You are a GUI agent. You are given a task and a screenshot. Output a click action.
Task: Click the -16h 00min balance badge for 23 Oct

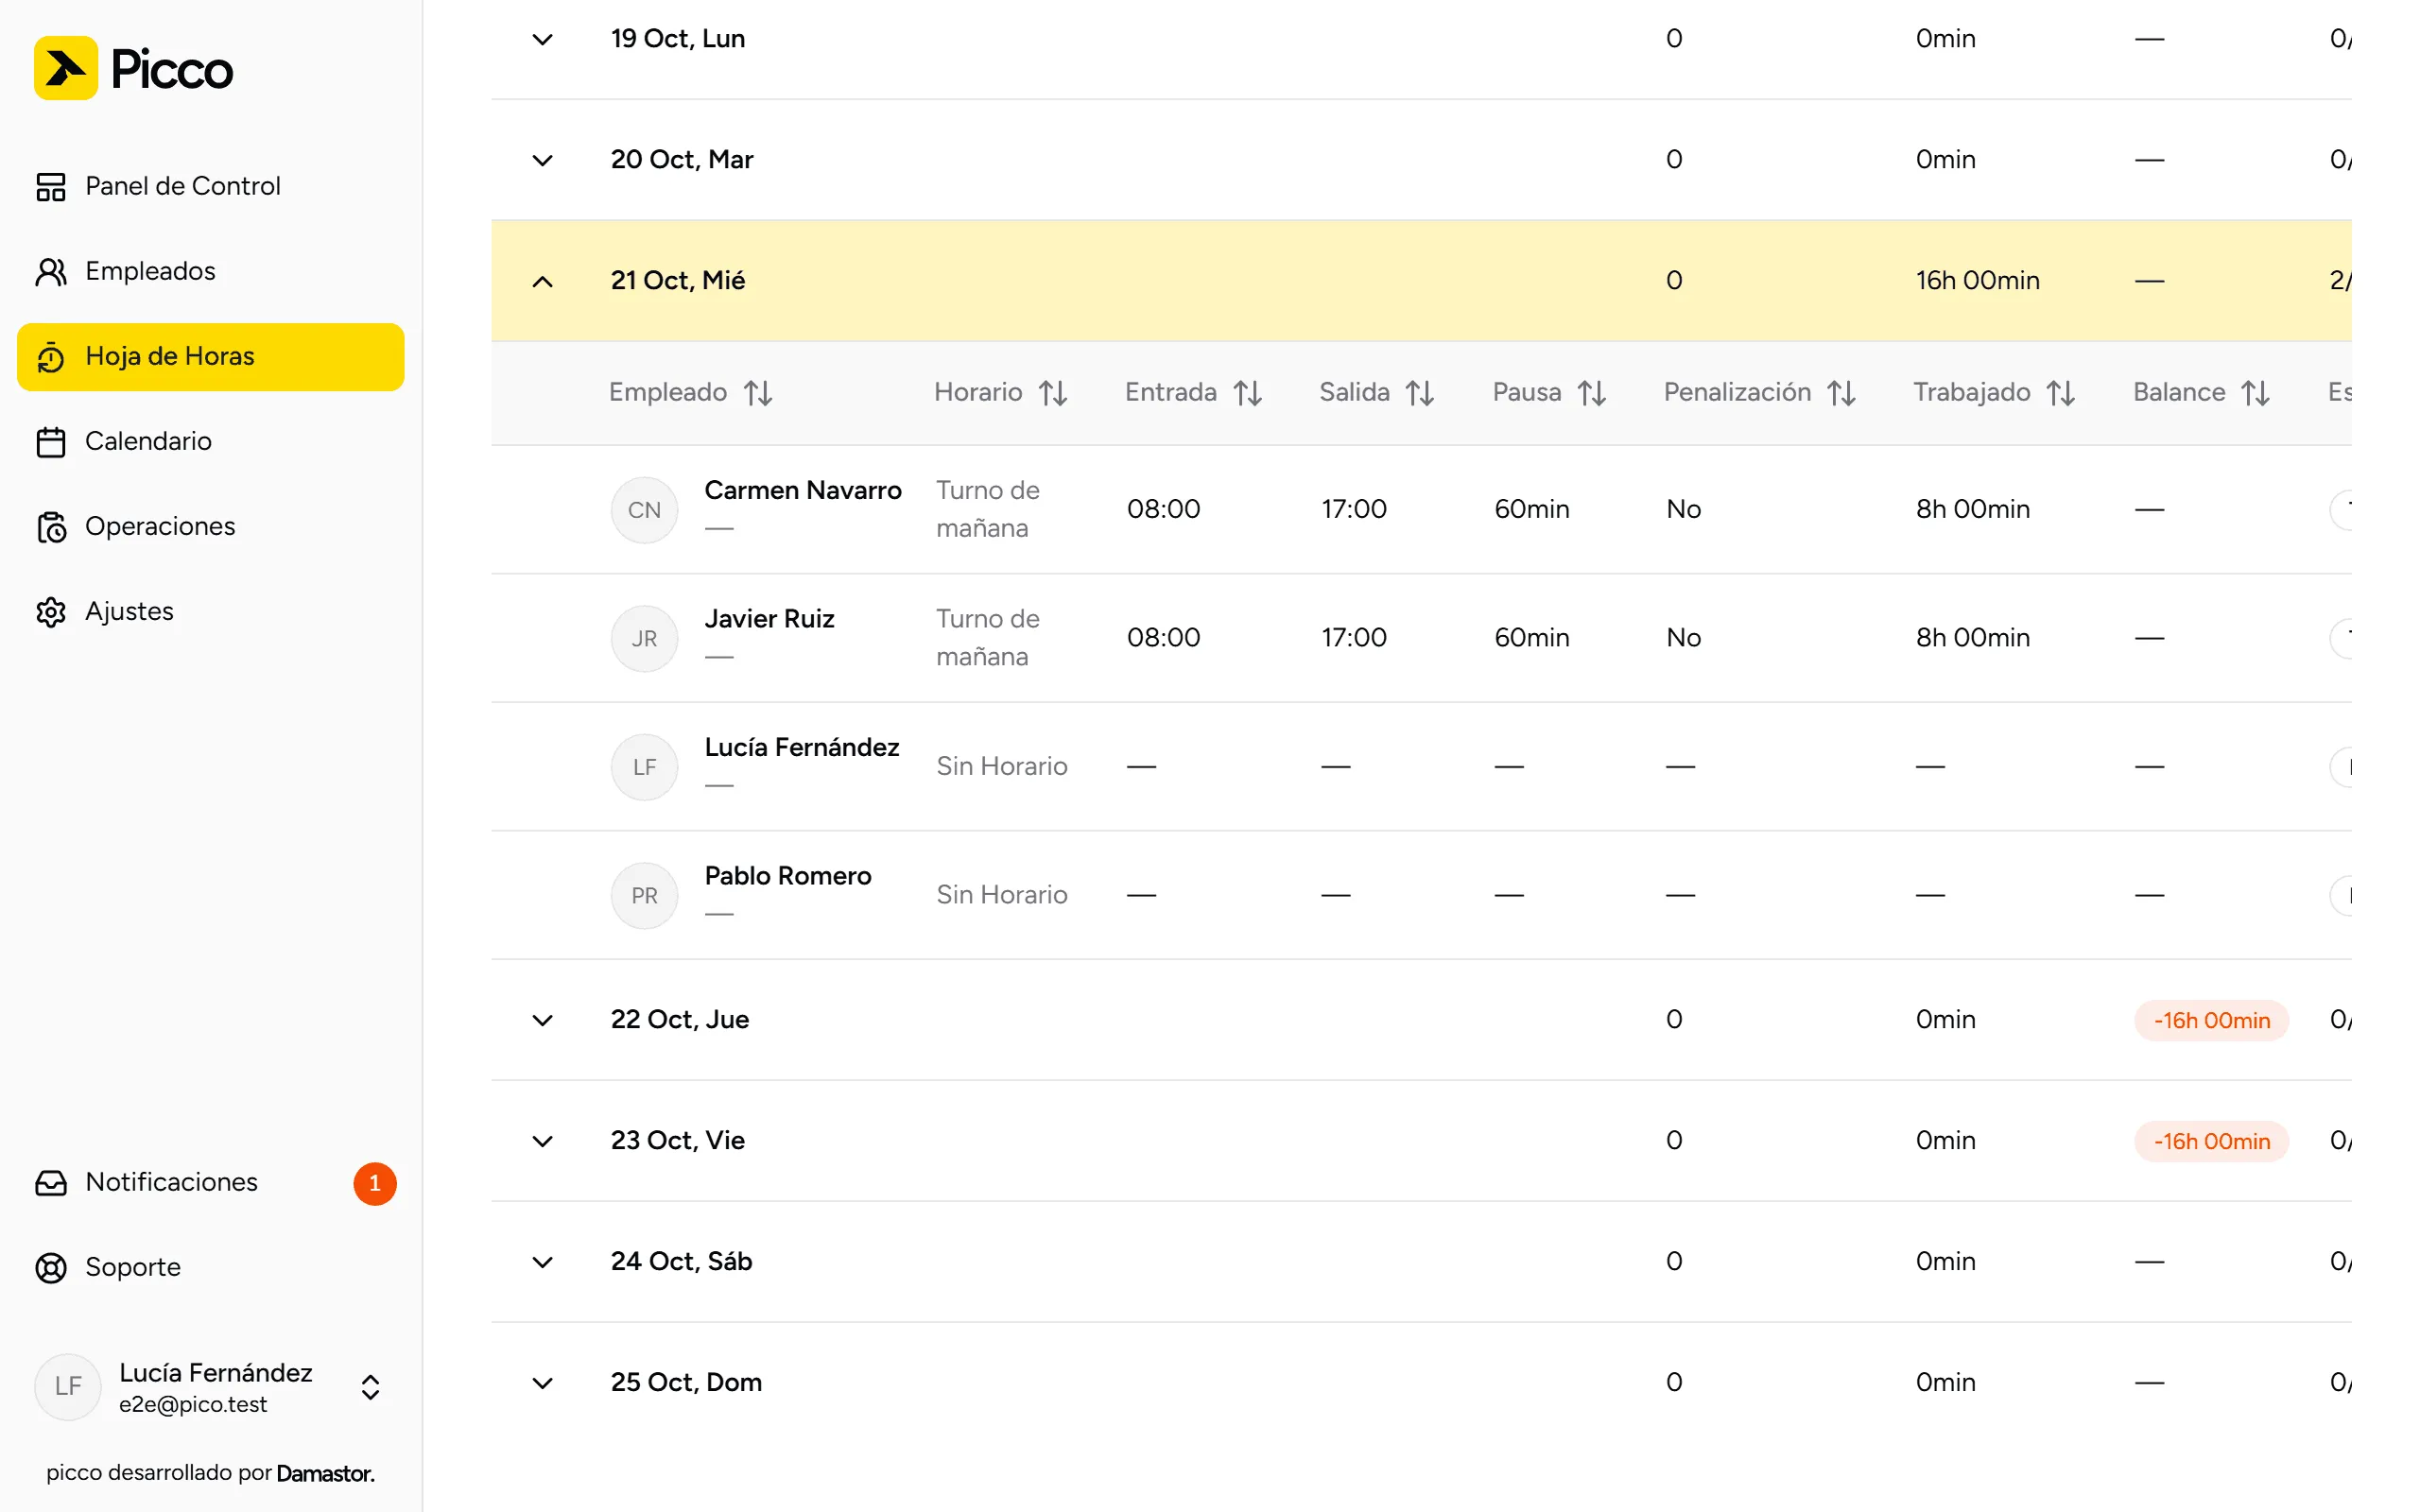(2211, 1141)
